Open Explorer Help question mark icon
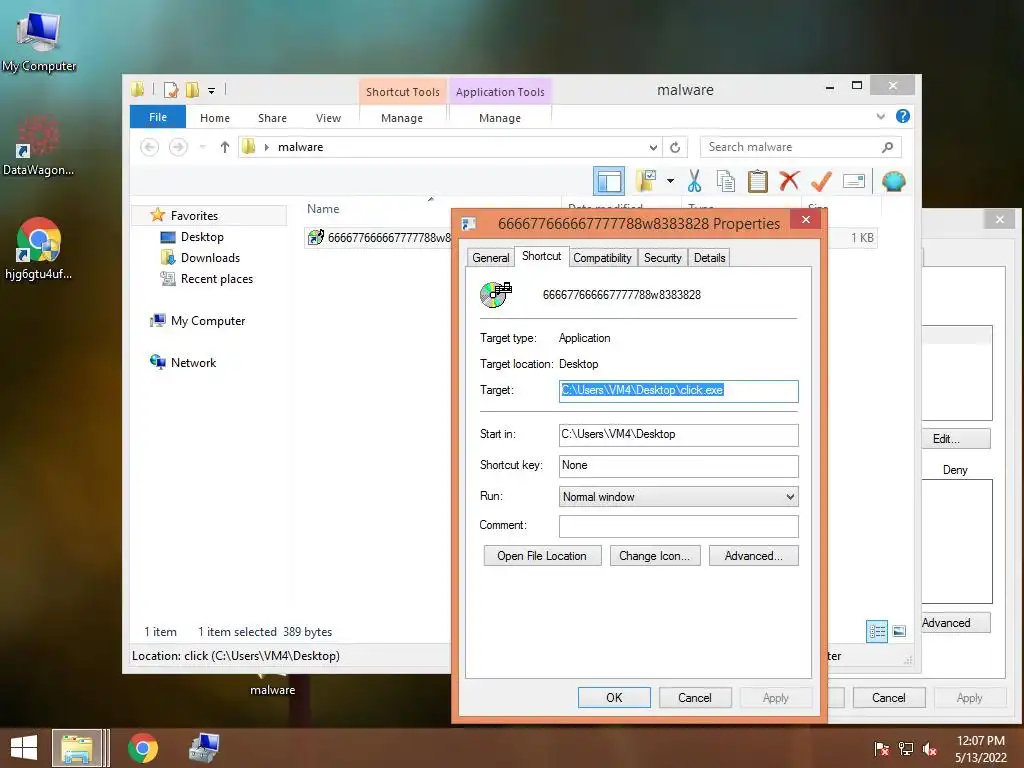This screenshot has height=768, width=1024. coord(903,116)
